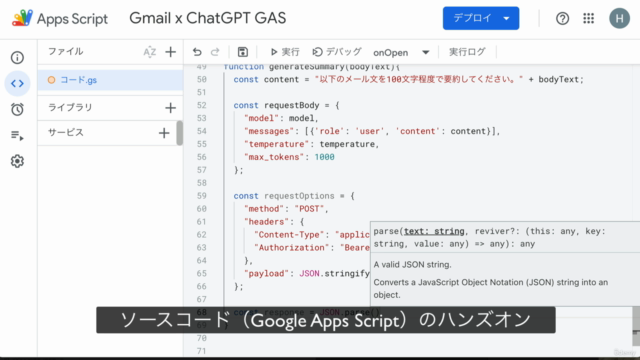640x360 pixels.
Task: Start debugging with デバッグ button
Action: click(337, 52)
